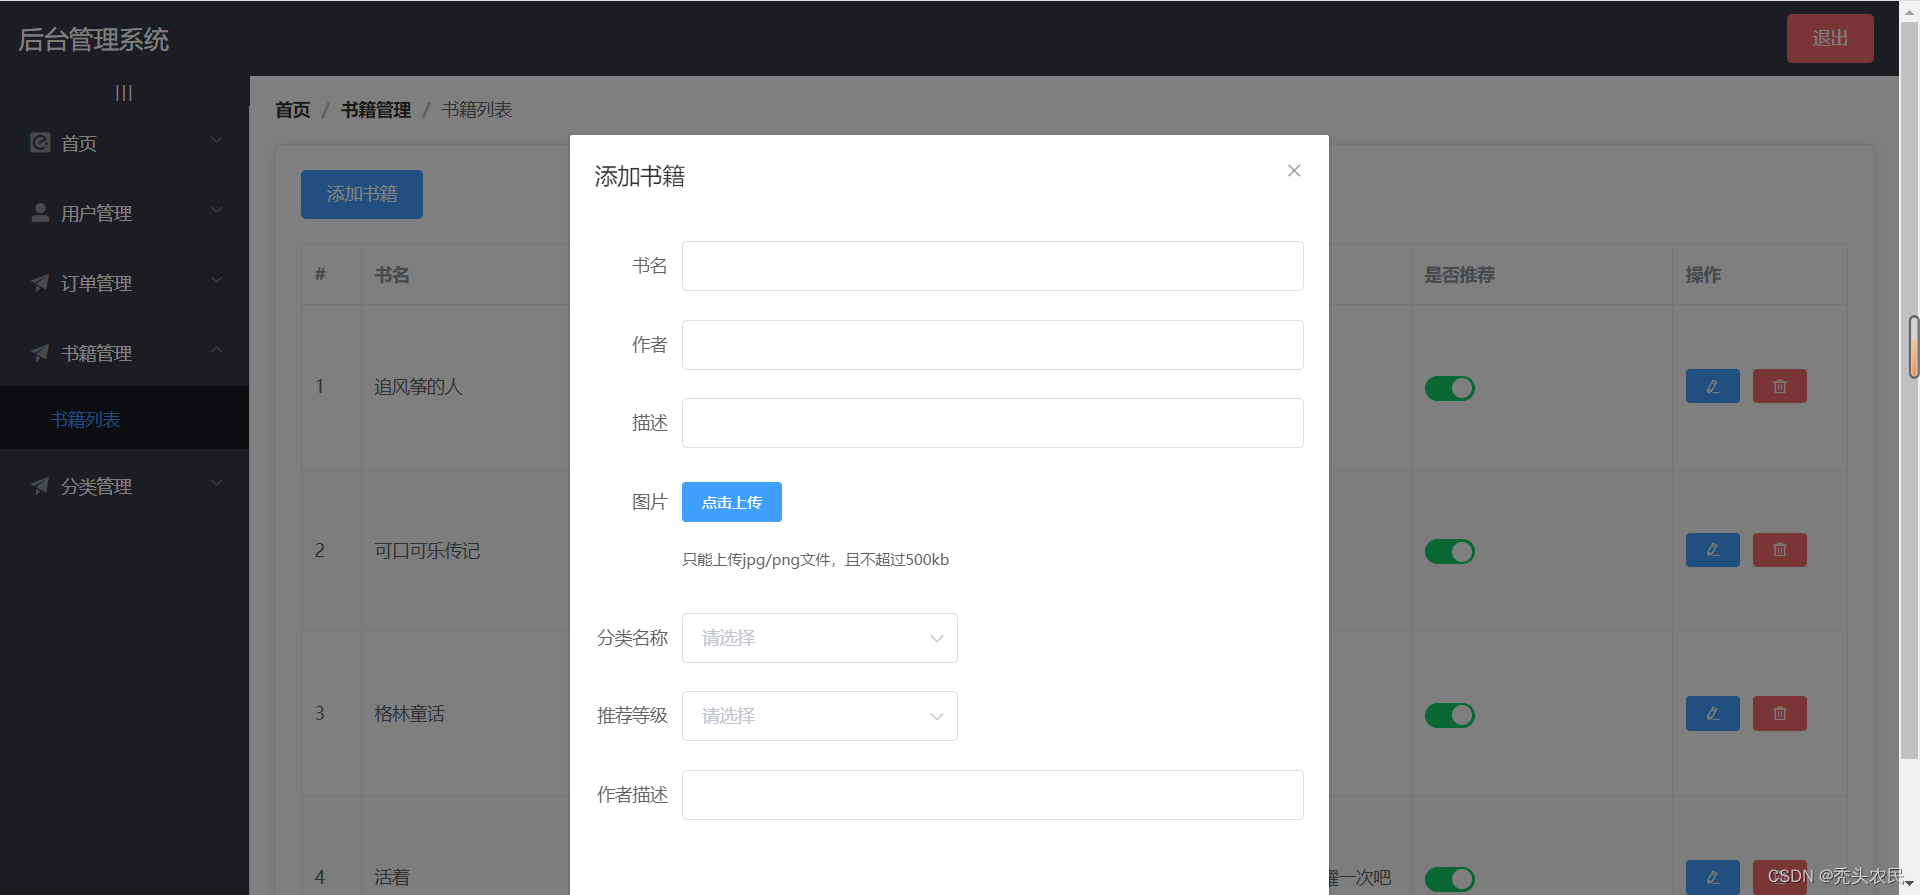Collapse the 书籍管理 menu chevron
1920x895 pixels.
217,350
